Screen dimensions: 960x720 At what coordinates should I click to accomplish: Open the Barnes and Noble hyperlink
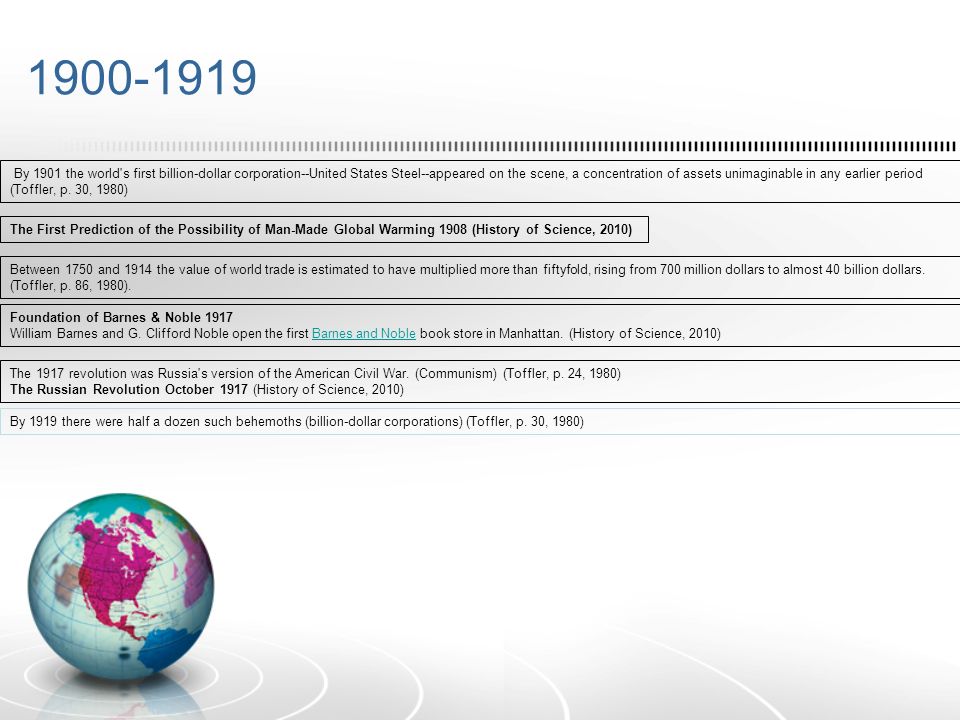364,334
